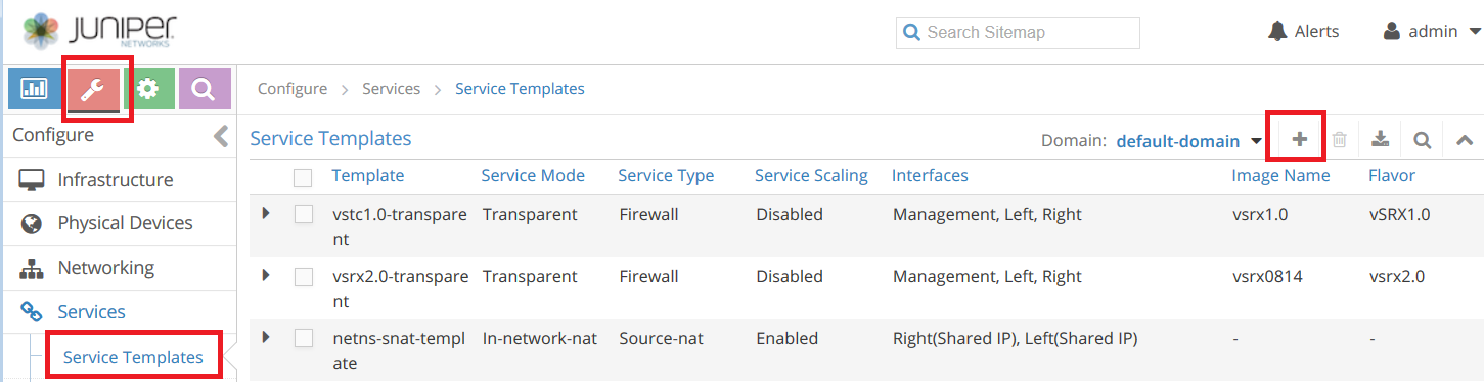Click netns-snat-template name
The image size is (1484, 382).
click(399, 351)
